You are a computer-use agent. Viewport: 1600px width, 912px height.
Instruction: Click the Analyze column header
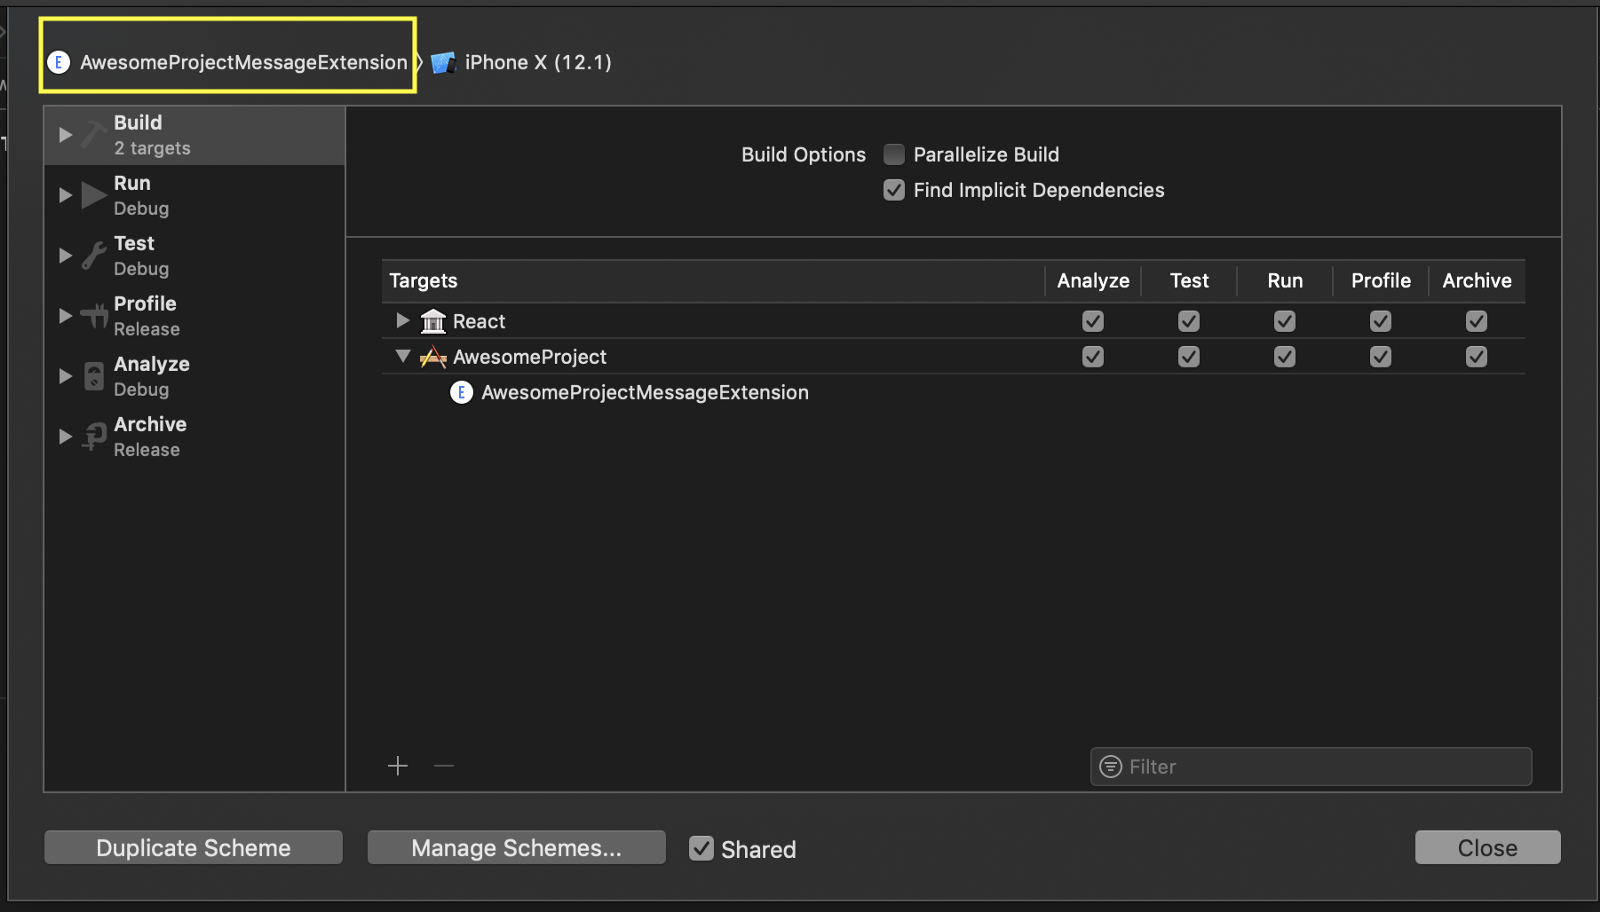1093,281
